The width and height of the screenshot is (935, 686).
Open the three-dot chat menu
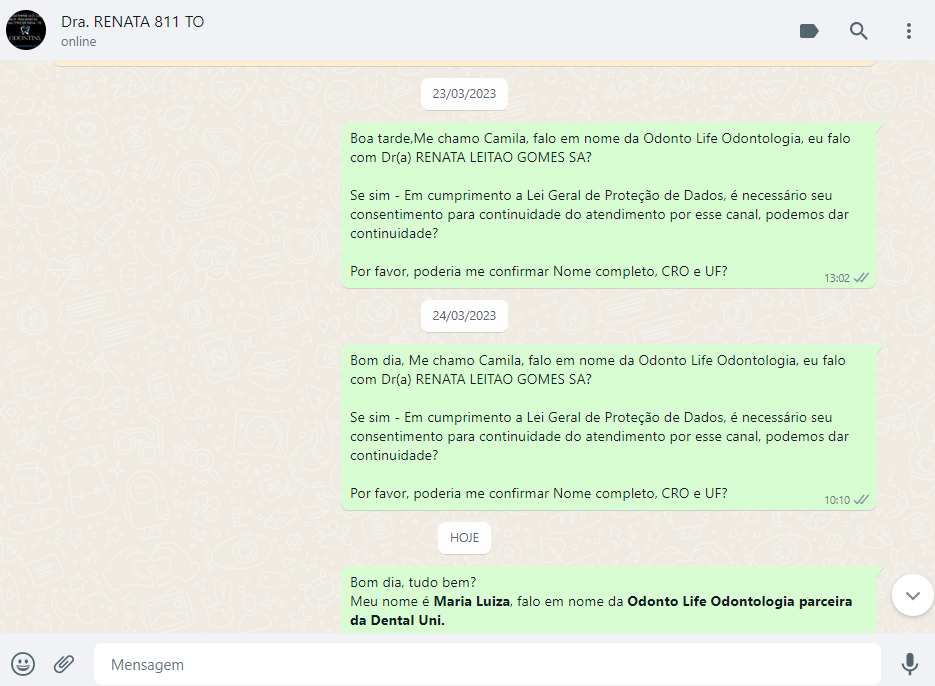(908, 31)
